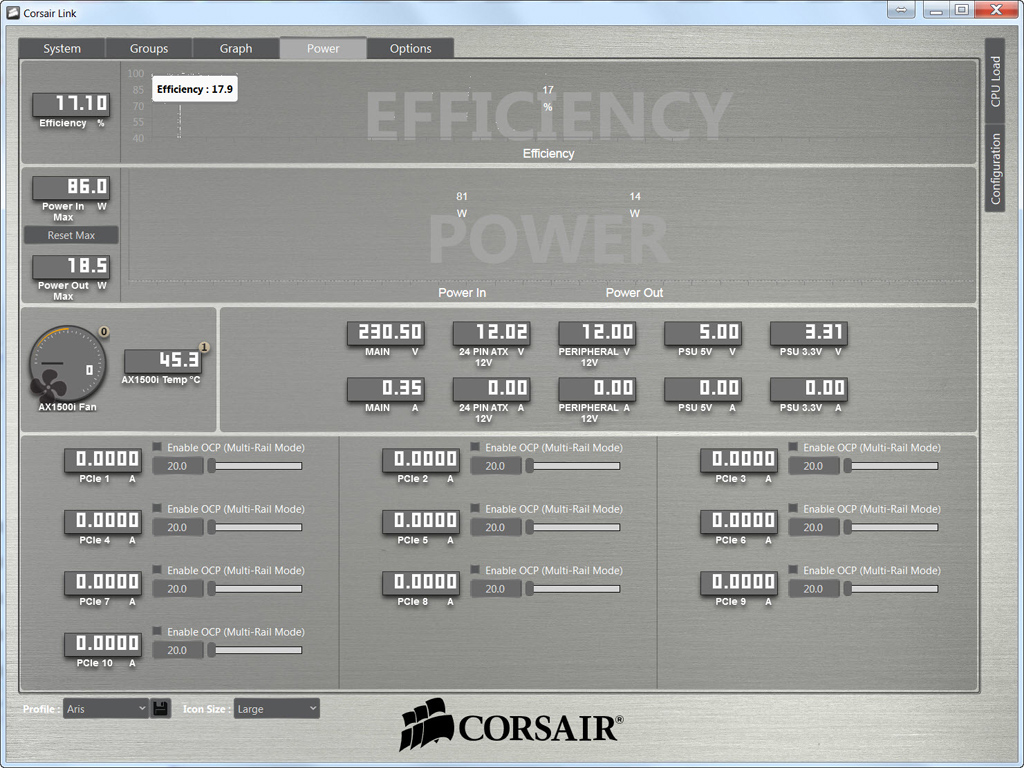Click the PSU 3.3V voltage 3.31 readout
The image size is (1024, 768).
809,332
